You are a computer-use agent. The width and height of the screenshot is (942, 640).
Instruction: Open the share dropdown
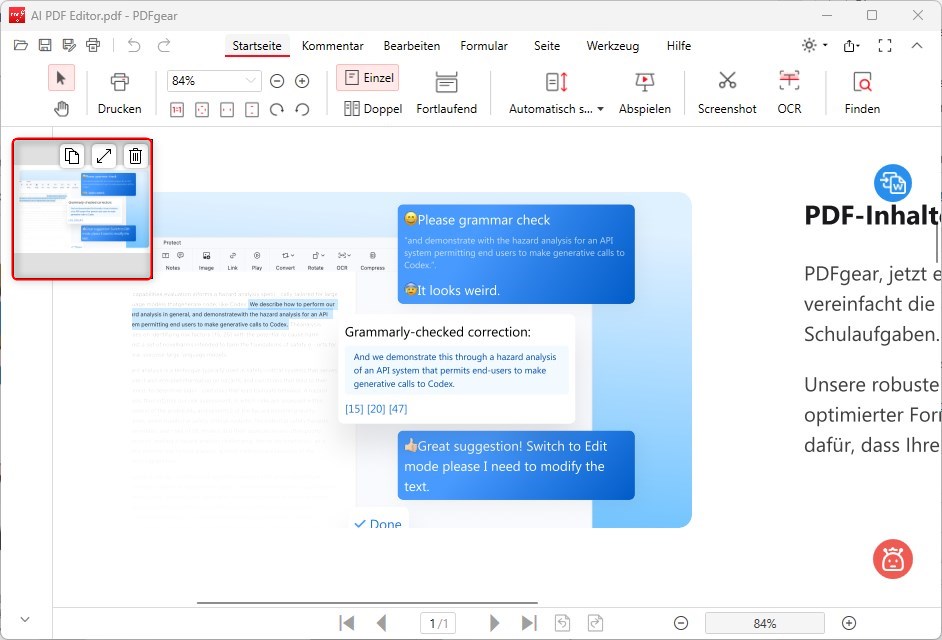click(x=851, y=45)
